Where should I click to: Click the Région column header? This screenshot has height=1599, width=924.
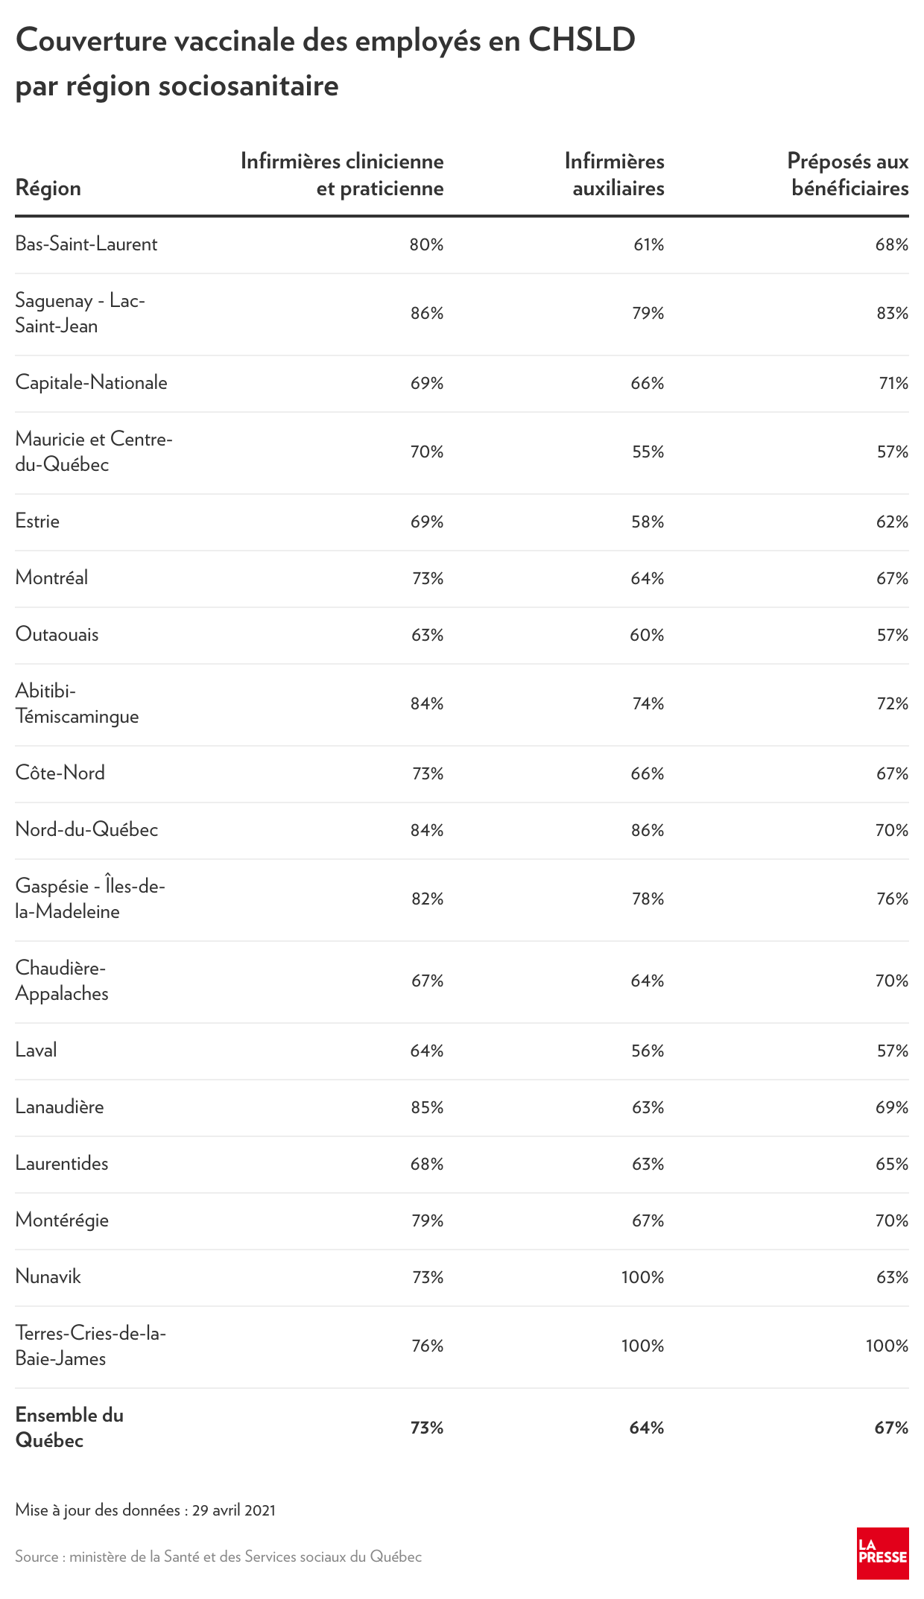48,188
